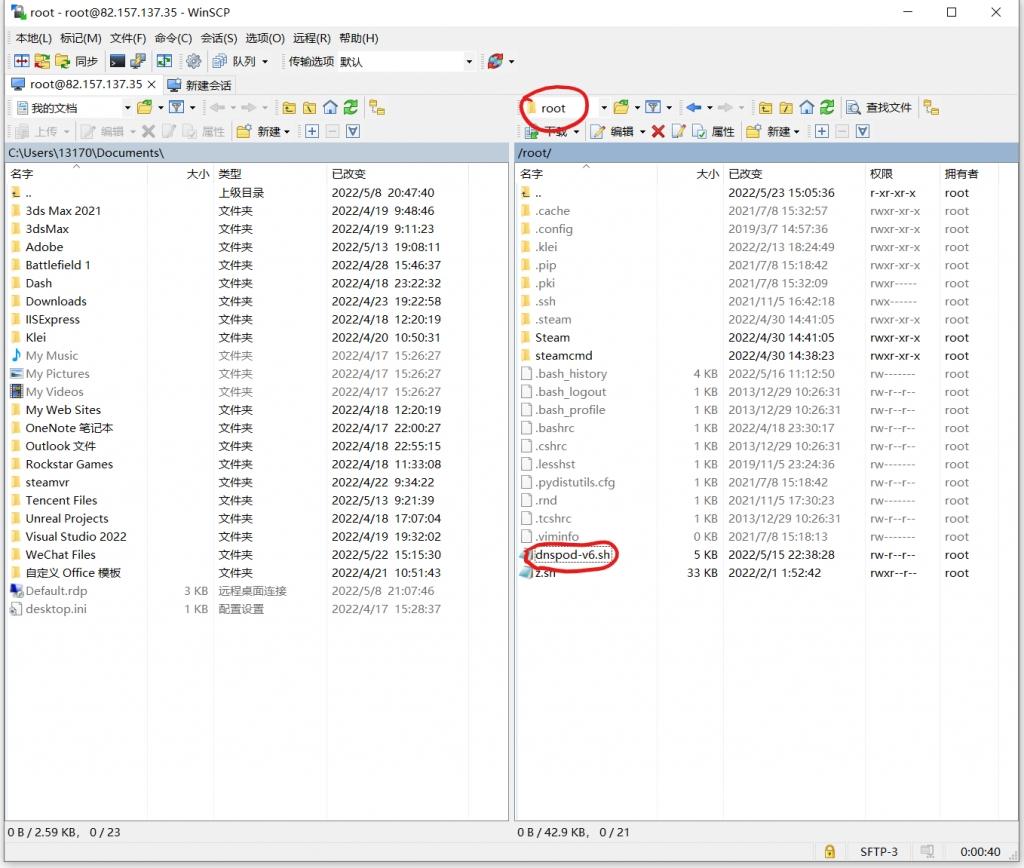Click the remote rename pencil icon
The image size is (1024, 868).
coord(679,131)
